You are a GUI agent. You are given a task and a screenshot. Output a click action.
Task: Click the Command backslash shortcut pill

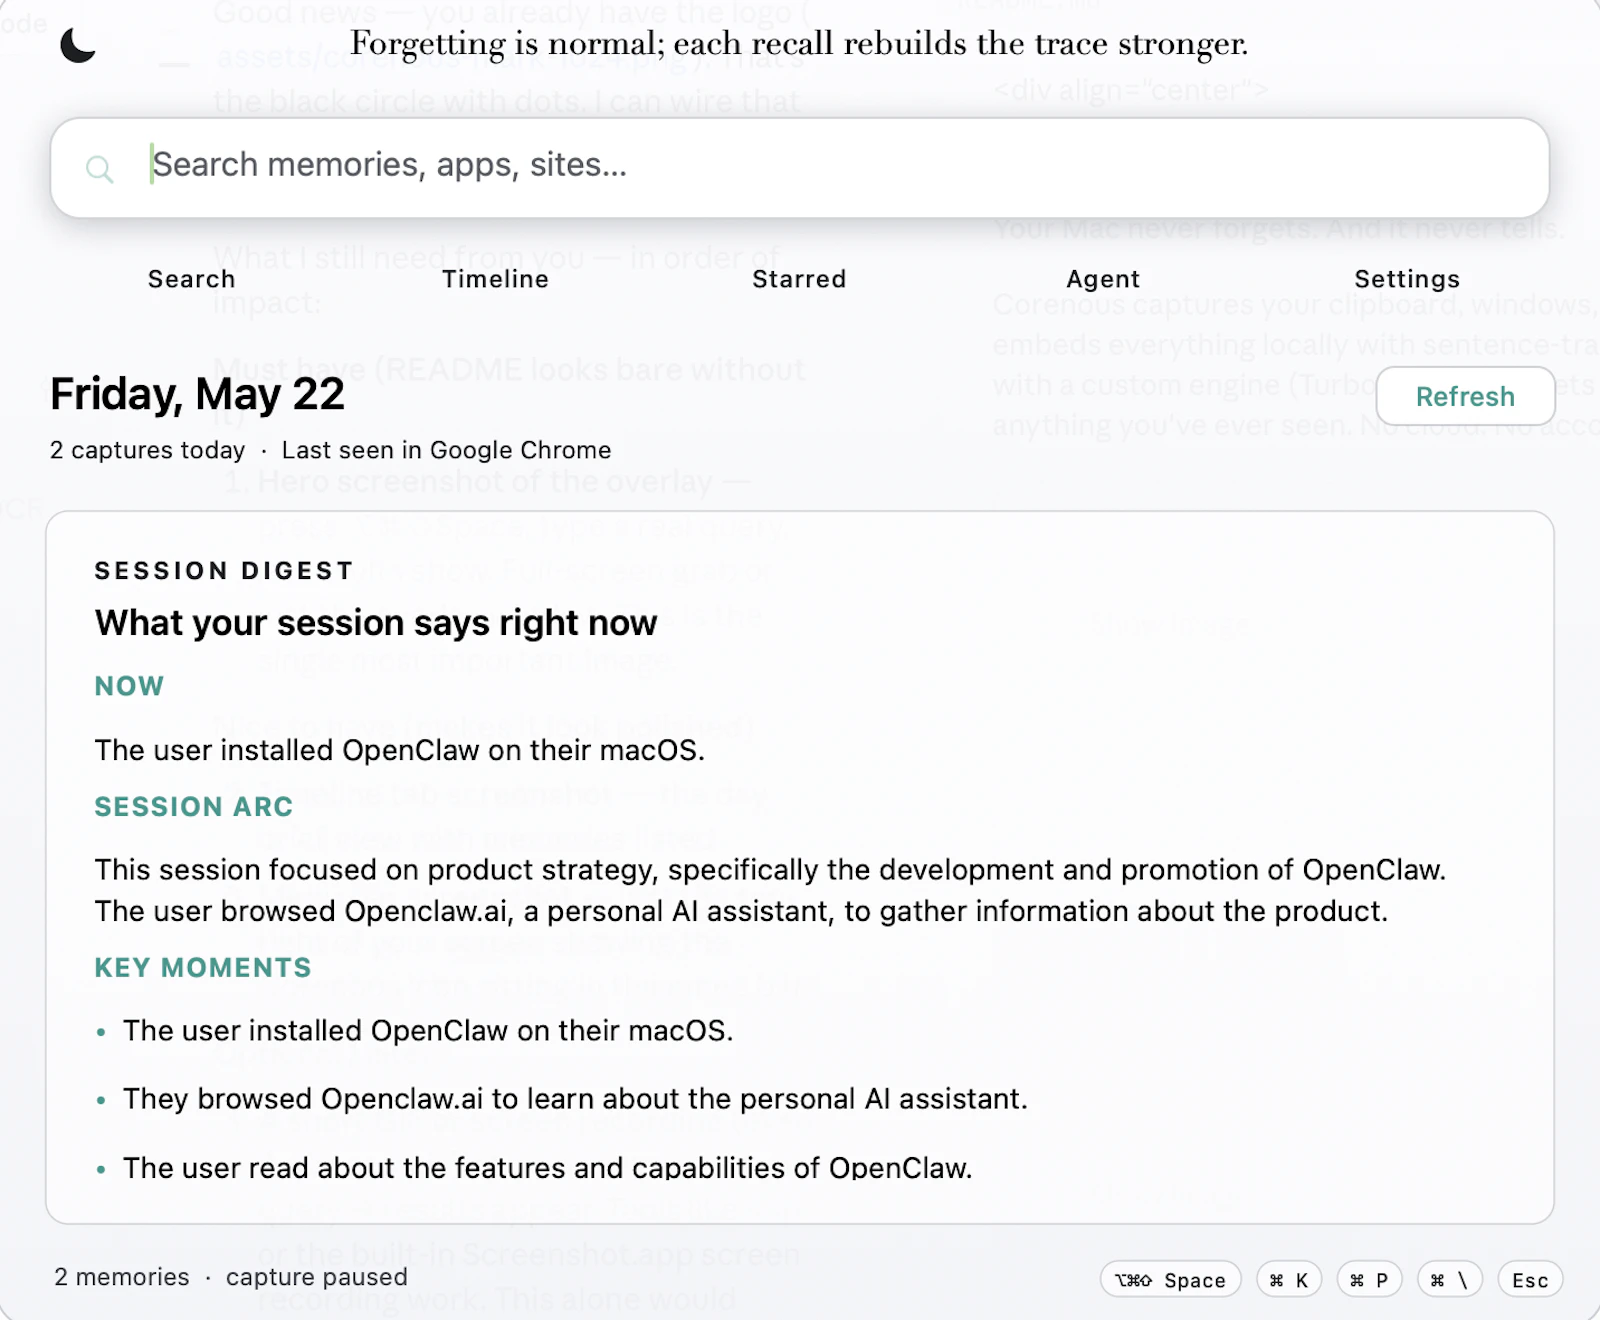[x=1449, y=1279]
